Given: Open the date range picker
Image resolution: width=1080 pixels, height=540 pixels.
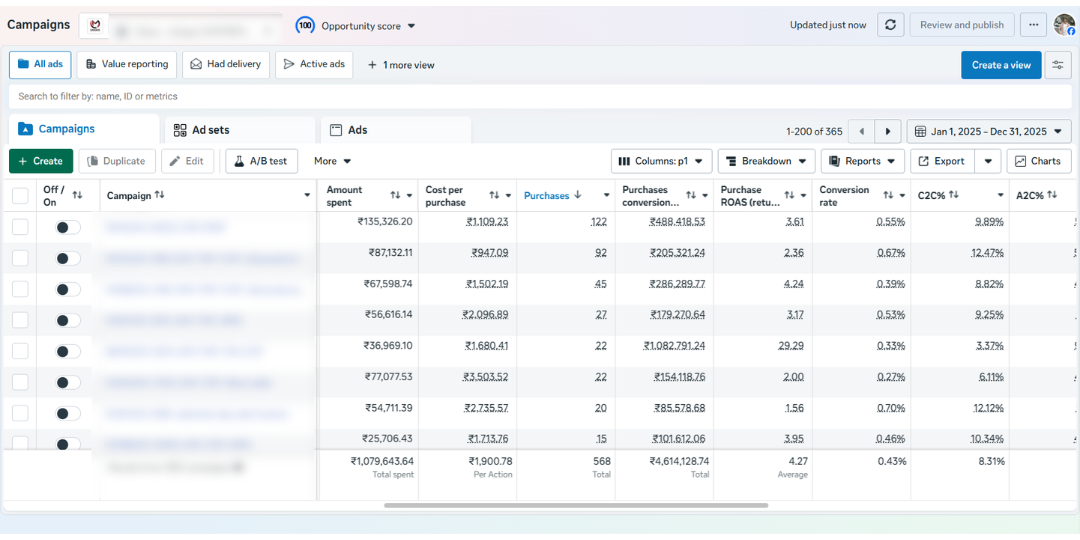Looking at the screenshot, I should pyautogui.click(x=988, y=132).
